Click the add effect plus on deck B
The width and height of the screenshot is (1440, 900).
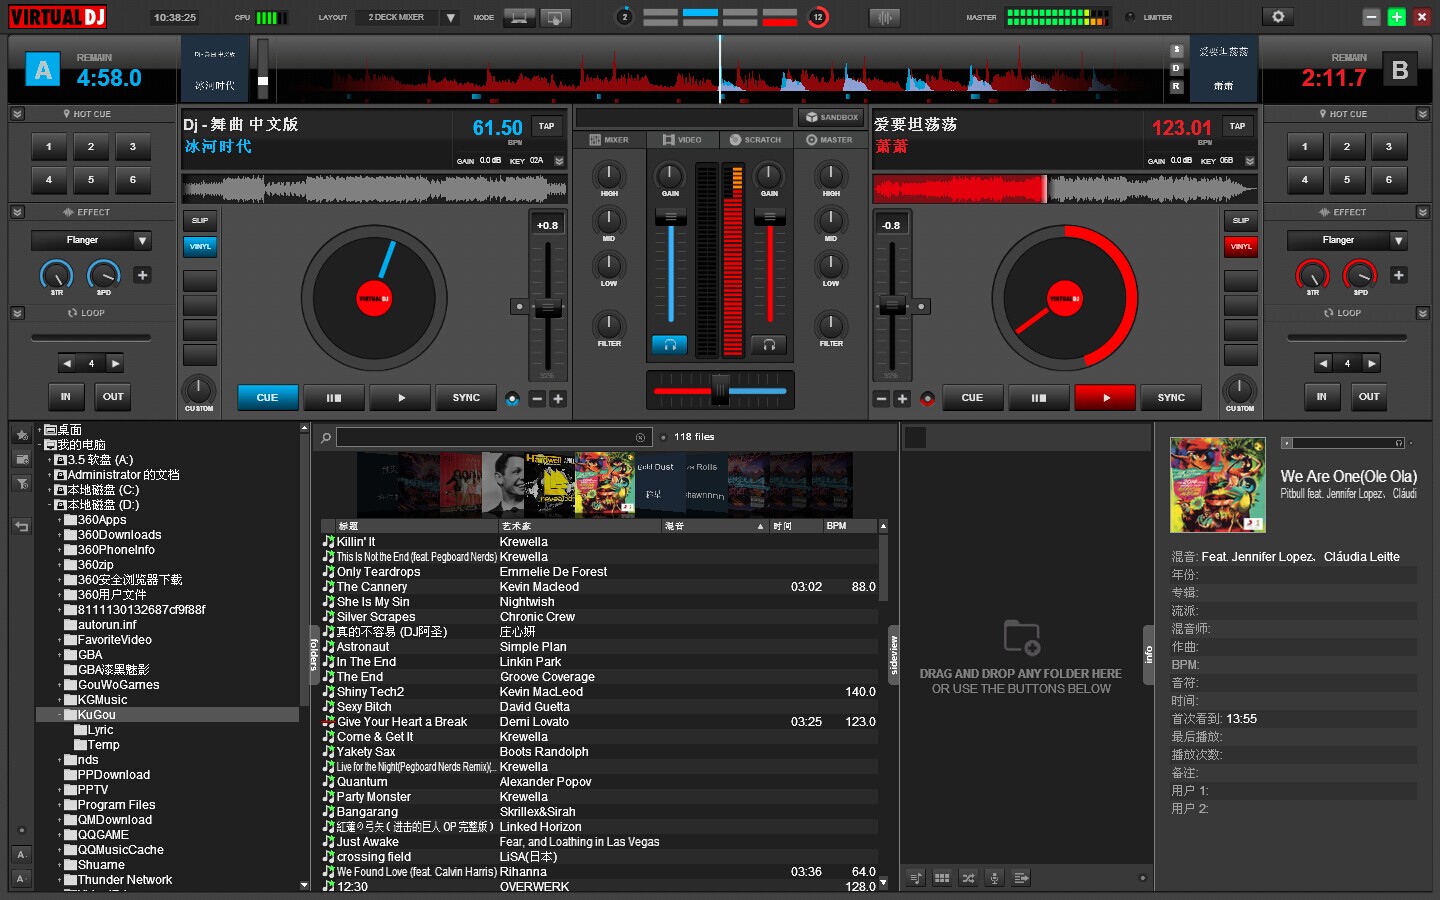(1398, 275)
